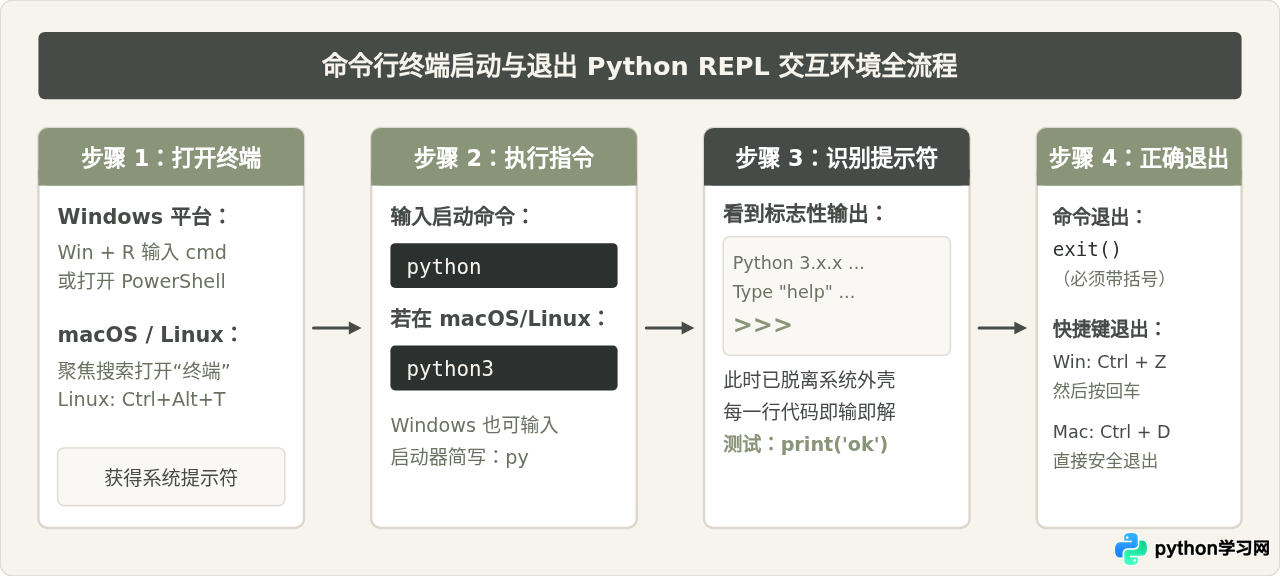This screenshot has height=576, width=1280.
Task: Click the Win + R 输入 cmd line
Action: [x=142, y=252]
